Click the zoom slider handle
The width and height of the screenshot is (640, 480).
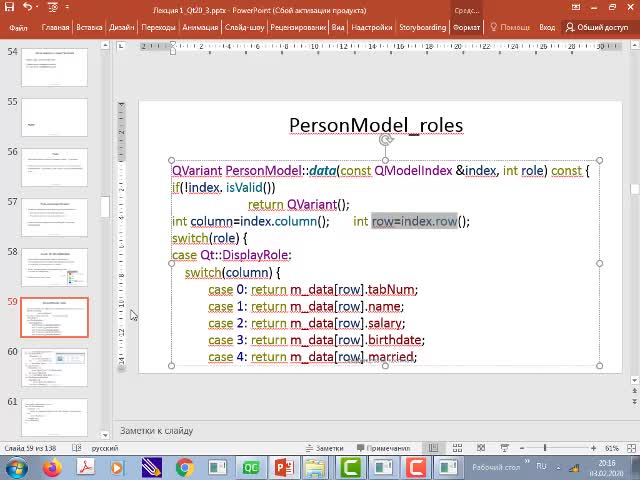(545, 448)
